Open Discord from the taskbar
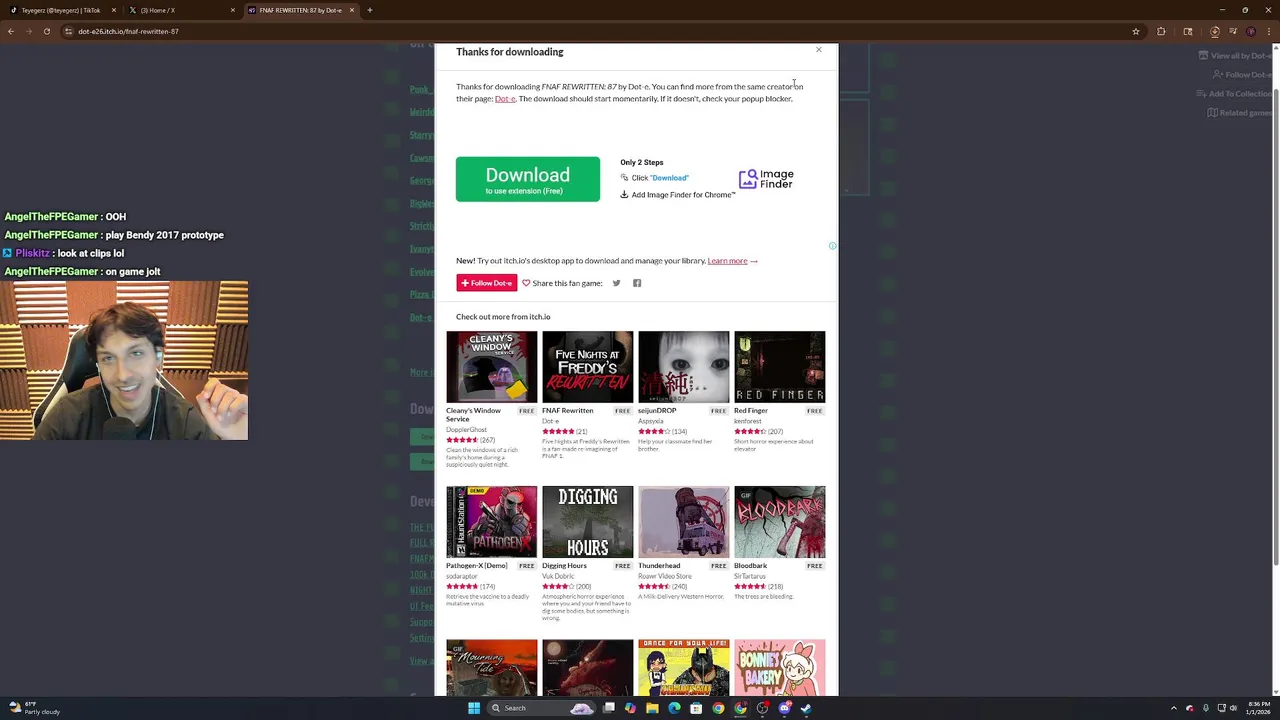The height and width of the screenshot is (720, 1280). point(784,708)
